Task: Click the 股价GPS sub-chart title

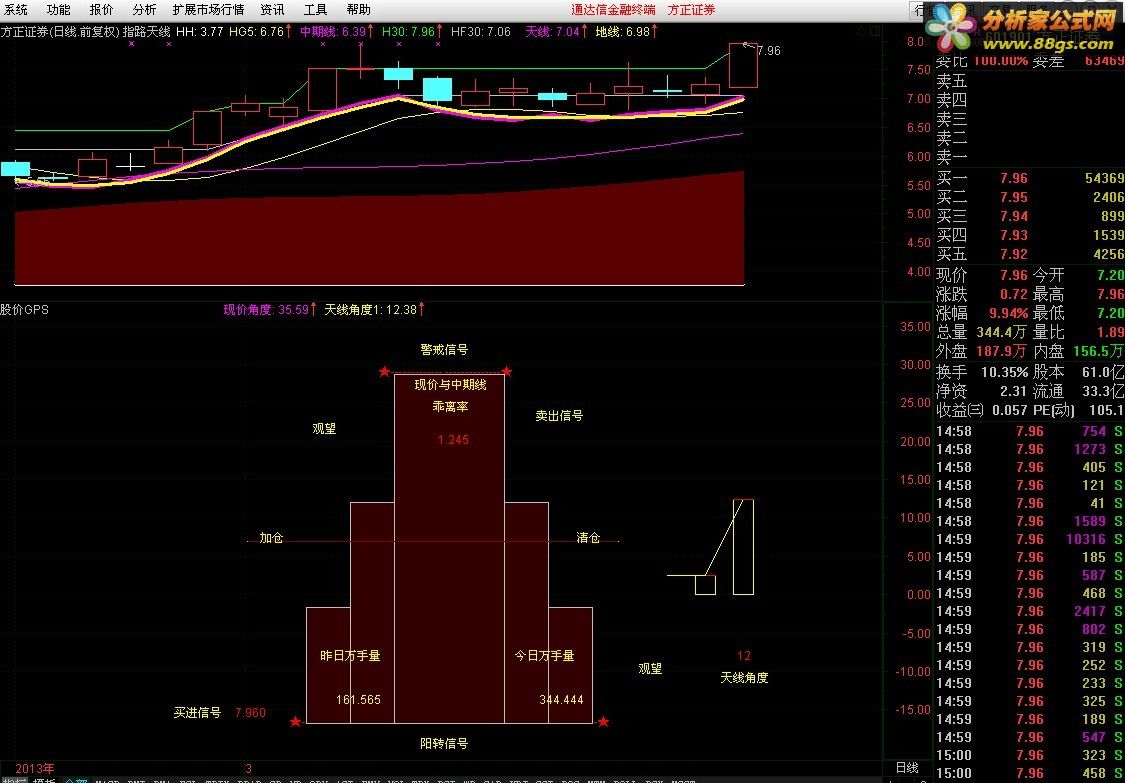Action: [x=24, y=309]
